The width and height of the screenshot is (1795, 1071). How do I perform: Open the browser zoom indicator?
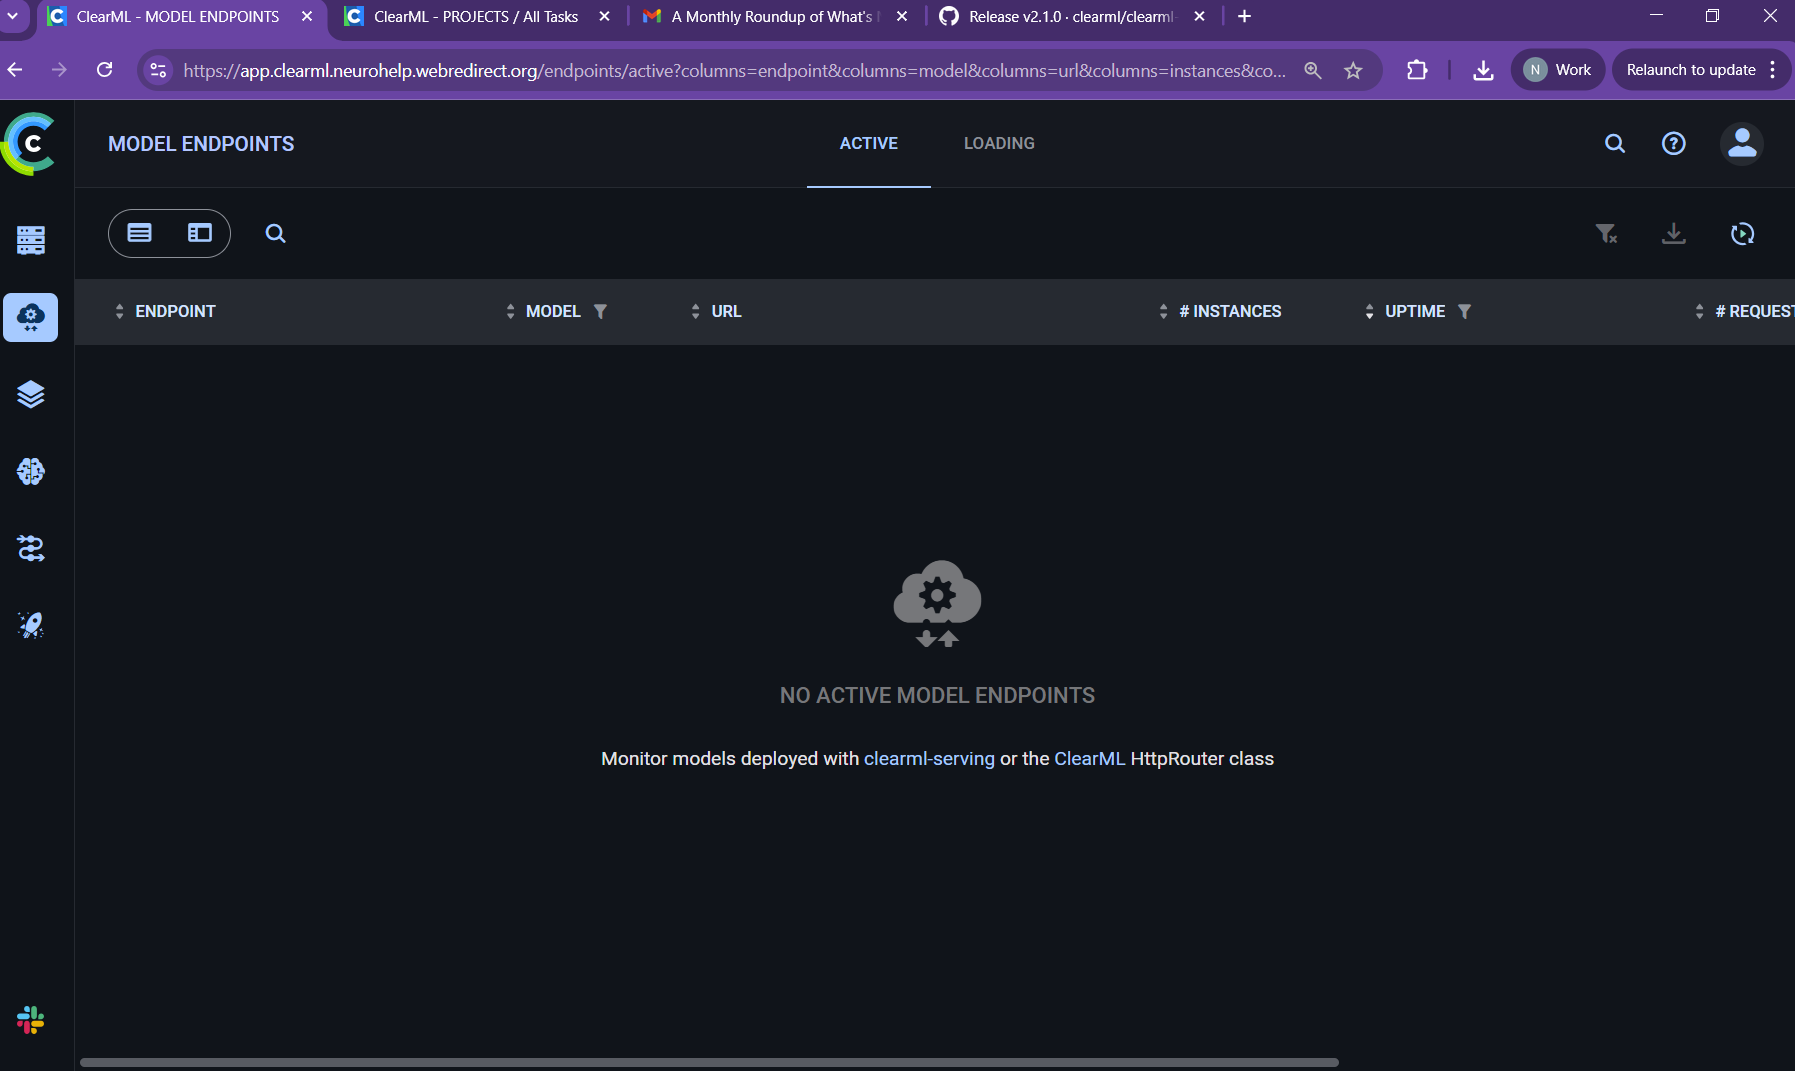(1313, 70)
